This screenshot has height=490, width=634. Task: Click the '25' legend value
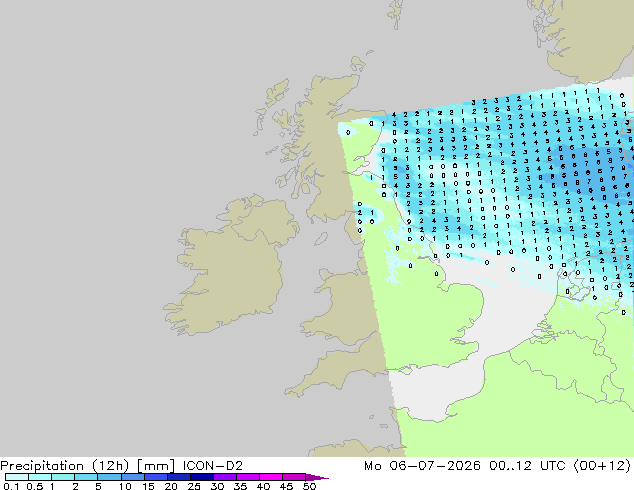pyautogui.click(x=194, y=486)
